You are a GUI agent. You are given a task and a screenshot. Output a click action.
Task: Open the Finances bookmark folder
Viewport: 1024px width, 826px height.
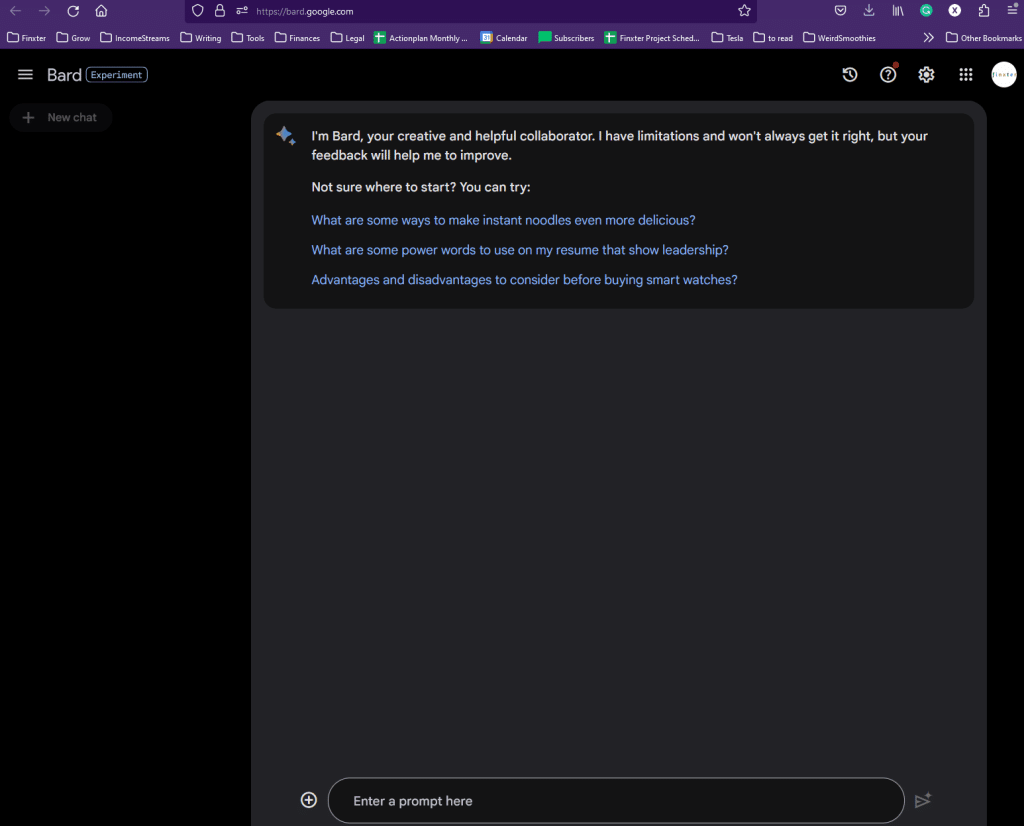297,38
